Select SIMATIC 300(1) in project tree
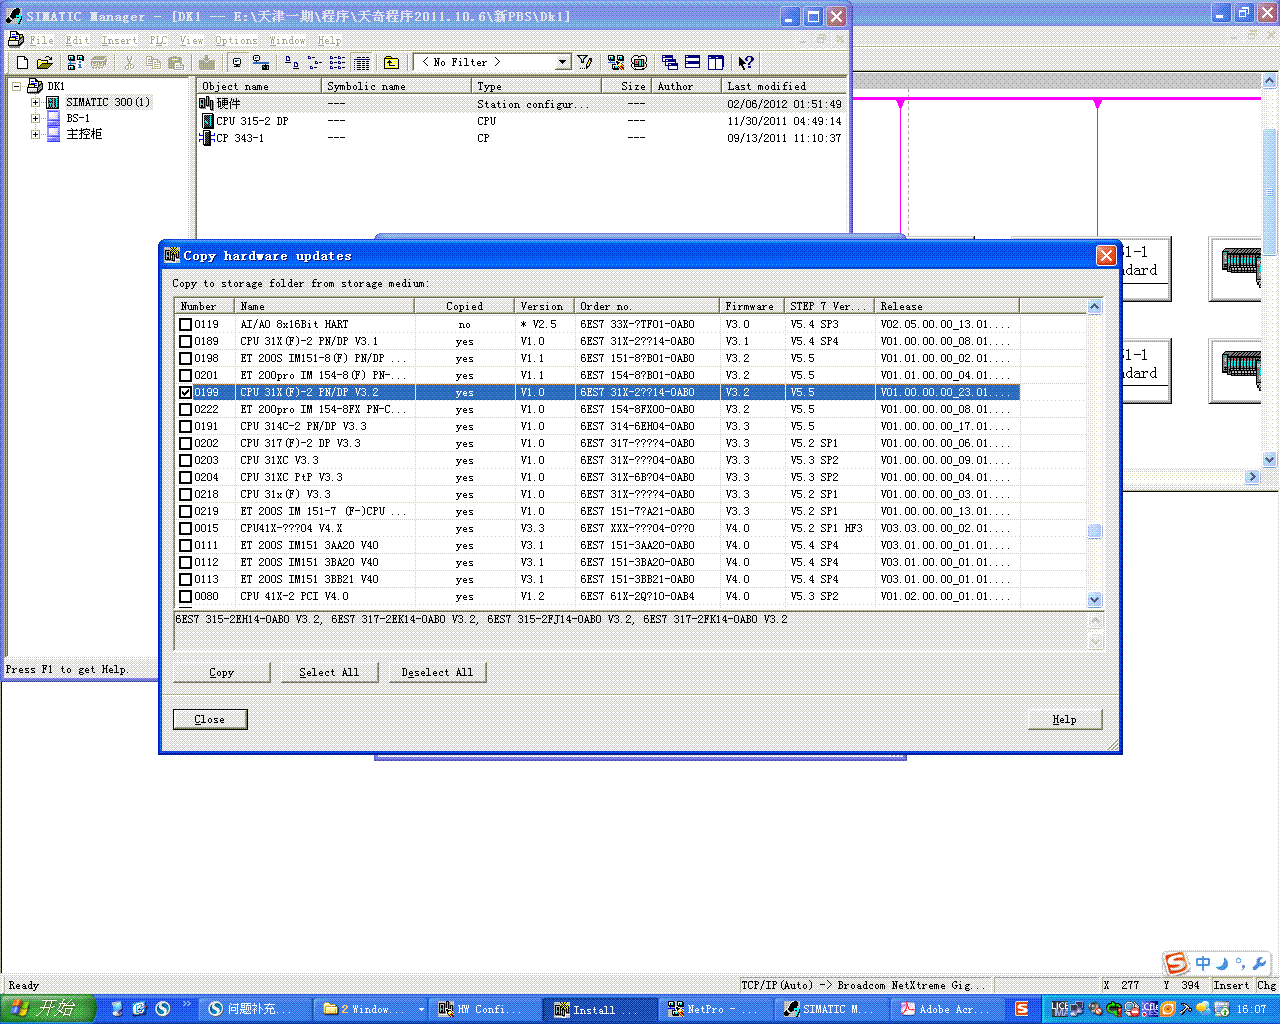Image resolution: width=1280 pixels, height=1024 pixels. click(x=108, y=102)
